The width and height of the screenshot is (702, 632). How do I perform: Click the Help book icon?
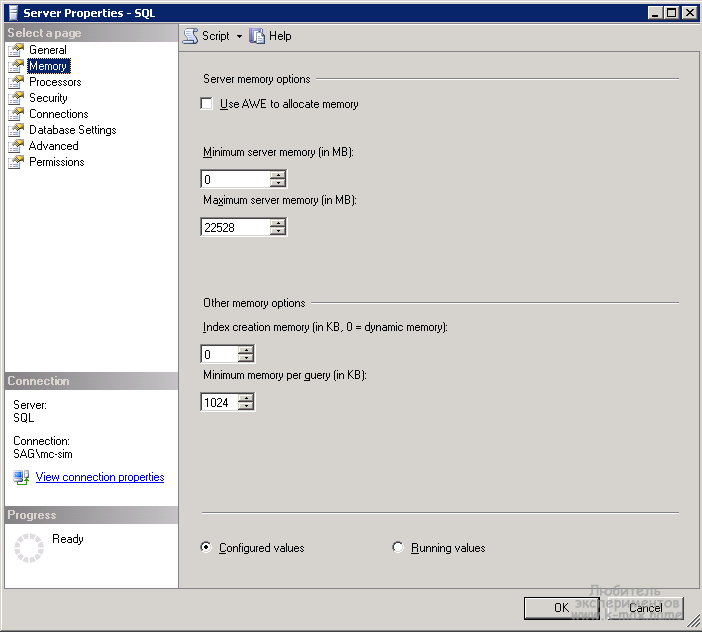257,36
